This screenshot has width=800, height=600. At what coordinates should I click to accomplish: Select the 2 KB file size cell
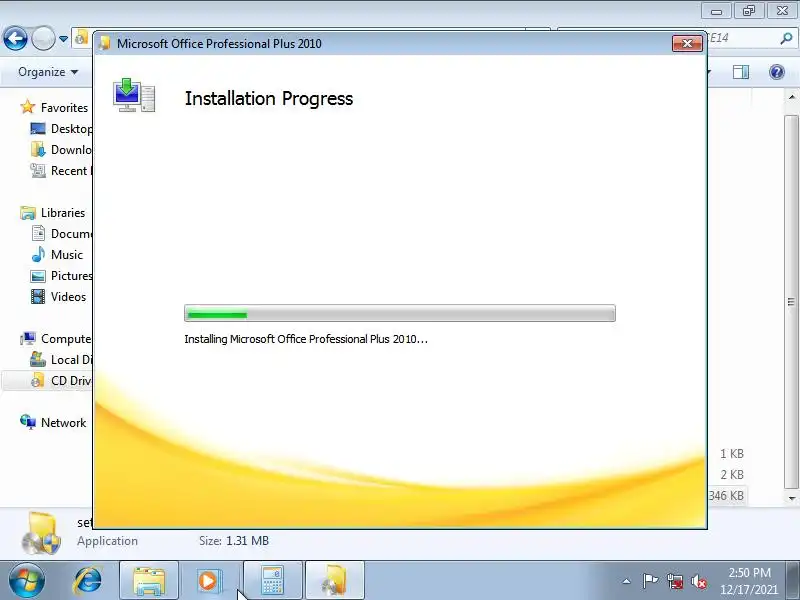click(x=732, y=474)
